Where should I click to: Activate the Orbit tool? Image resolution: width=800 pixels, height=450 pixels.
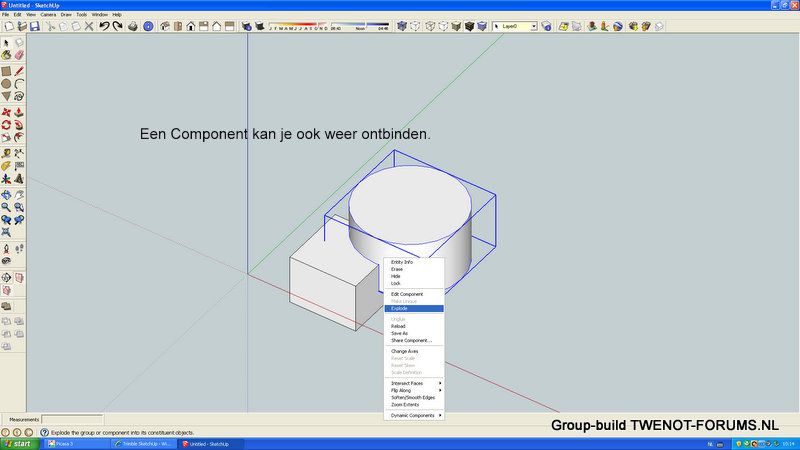click(x=6, y=194)
